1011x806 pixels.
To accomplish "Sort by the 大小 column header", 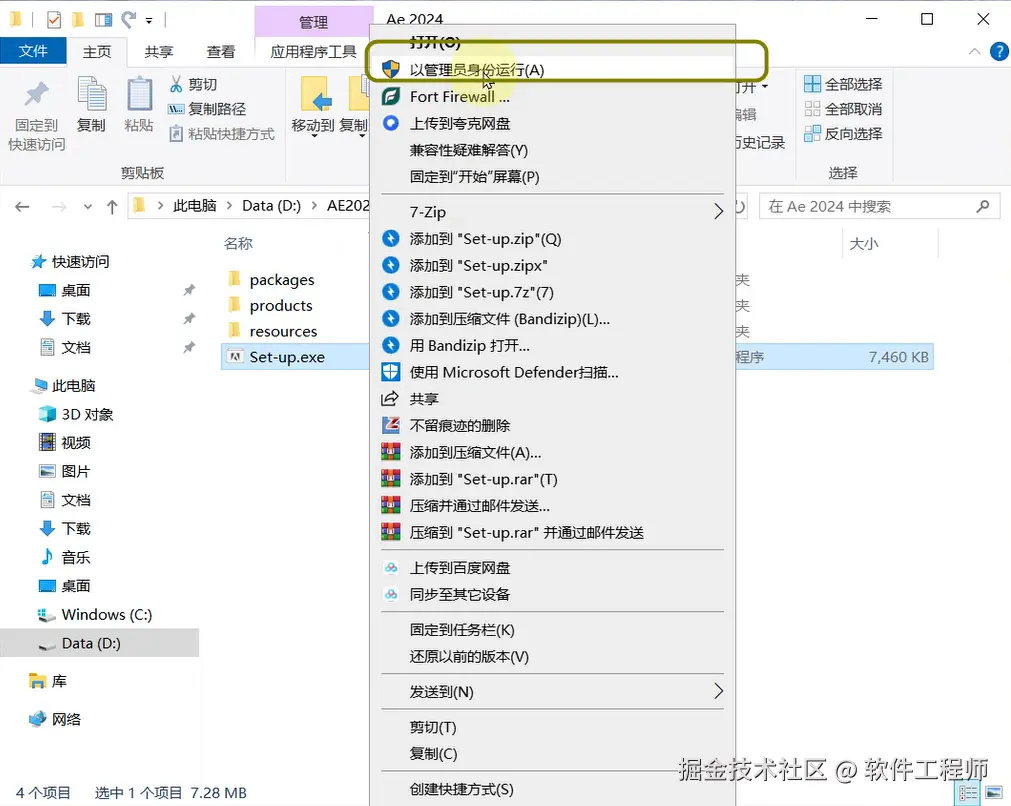I will [864, 244].
